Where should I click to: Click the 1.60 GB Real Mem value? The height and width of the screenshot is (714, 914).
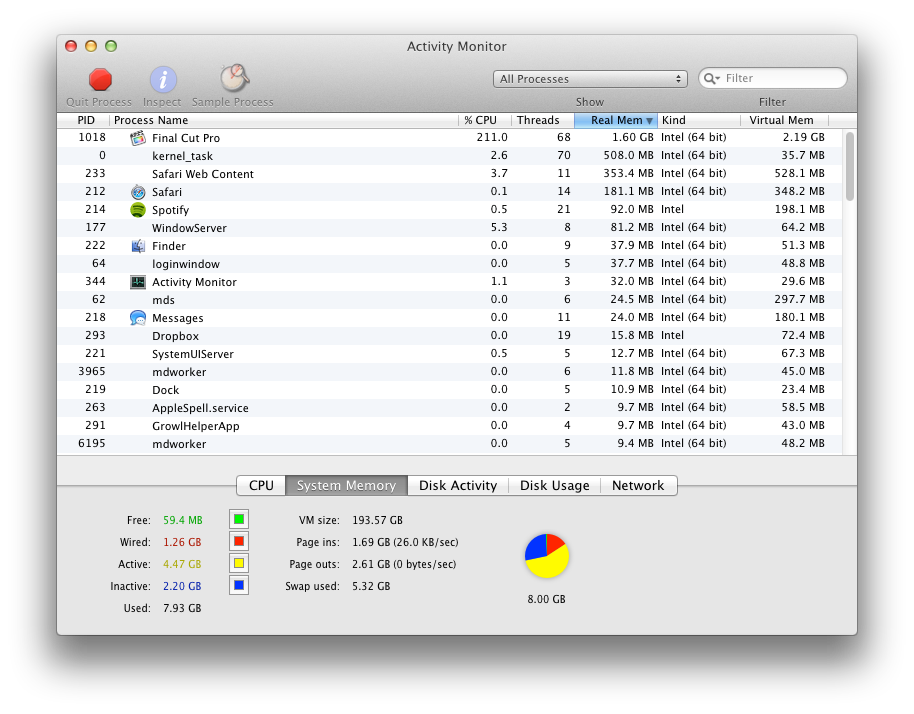(632, 138)
